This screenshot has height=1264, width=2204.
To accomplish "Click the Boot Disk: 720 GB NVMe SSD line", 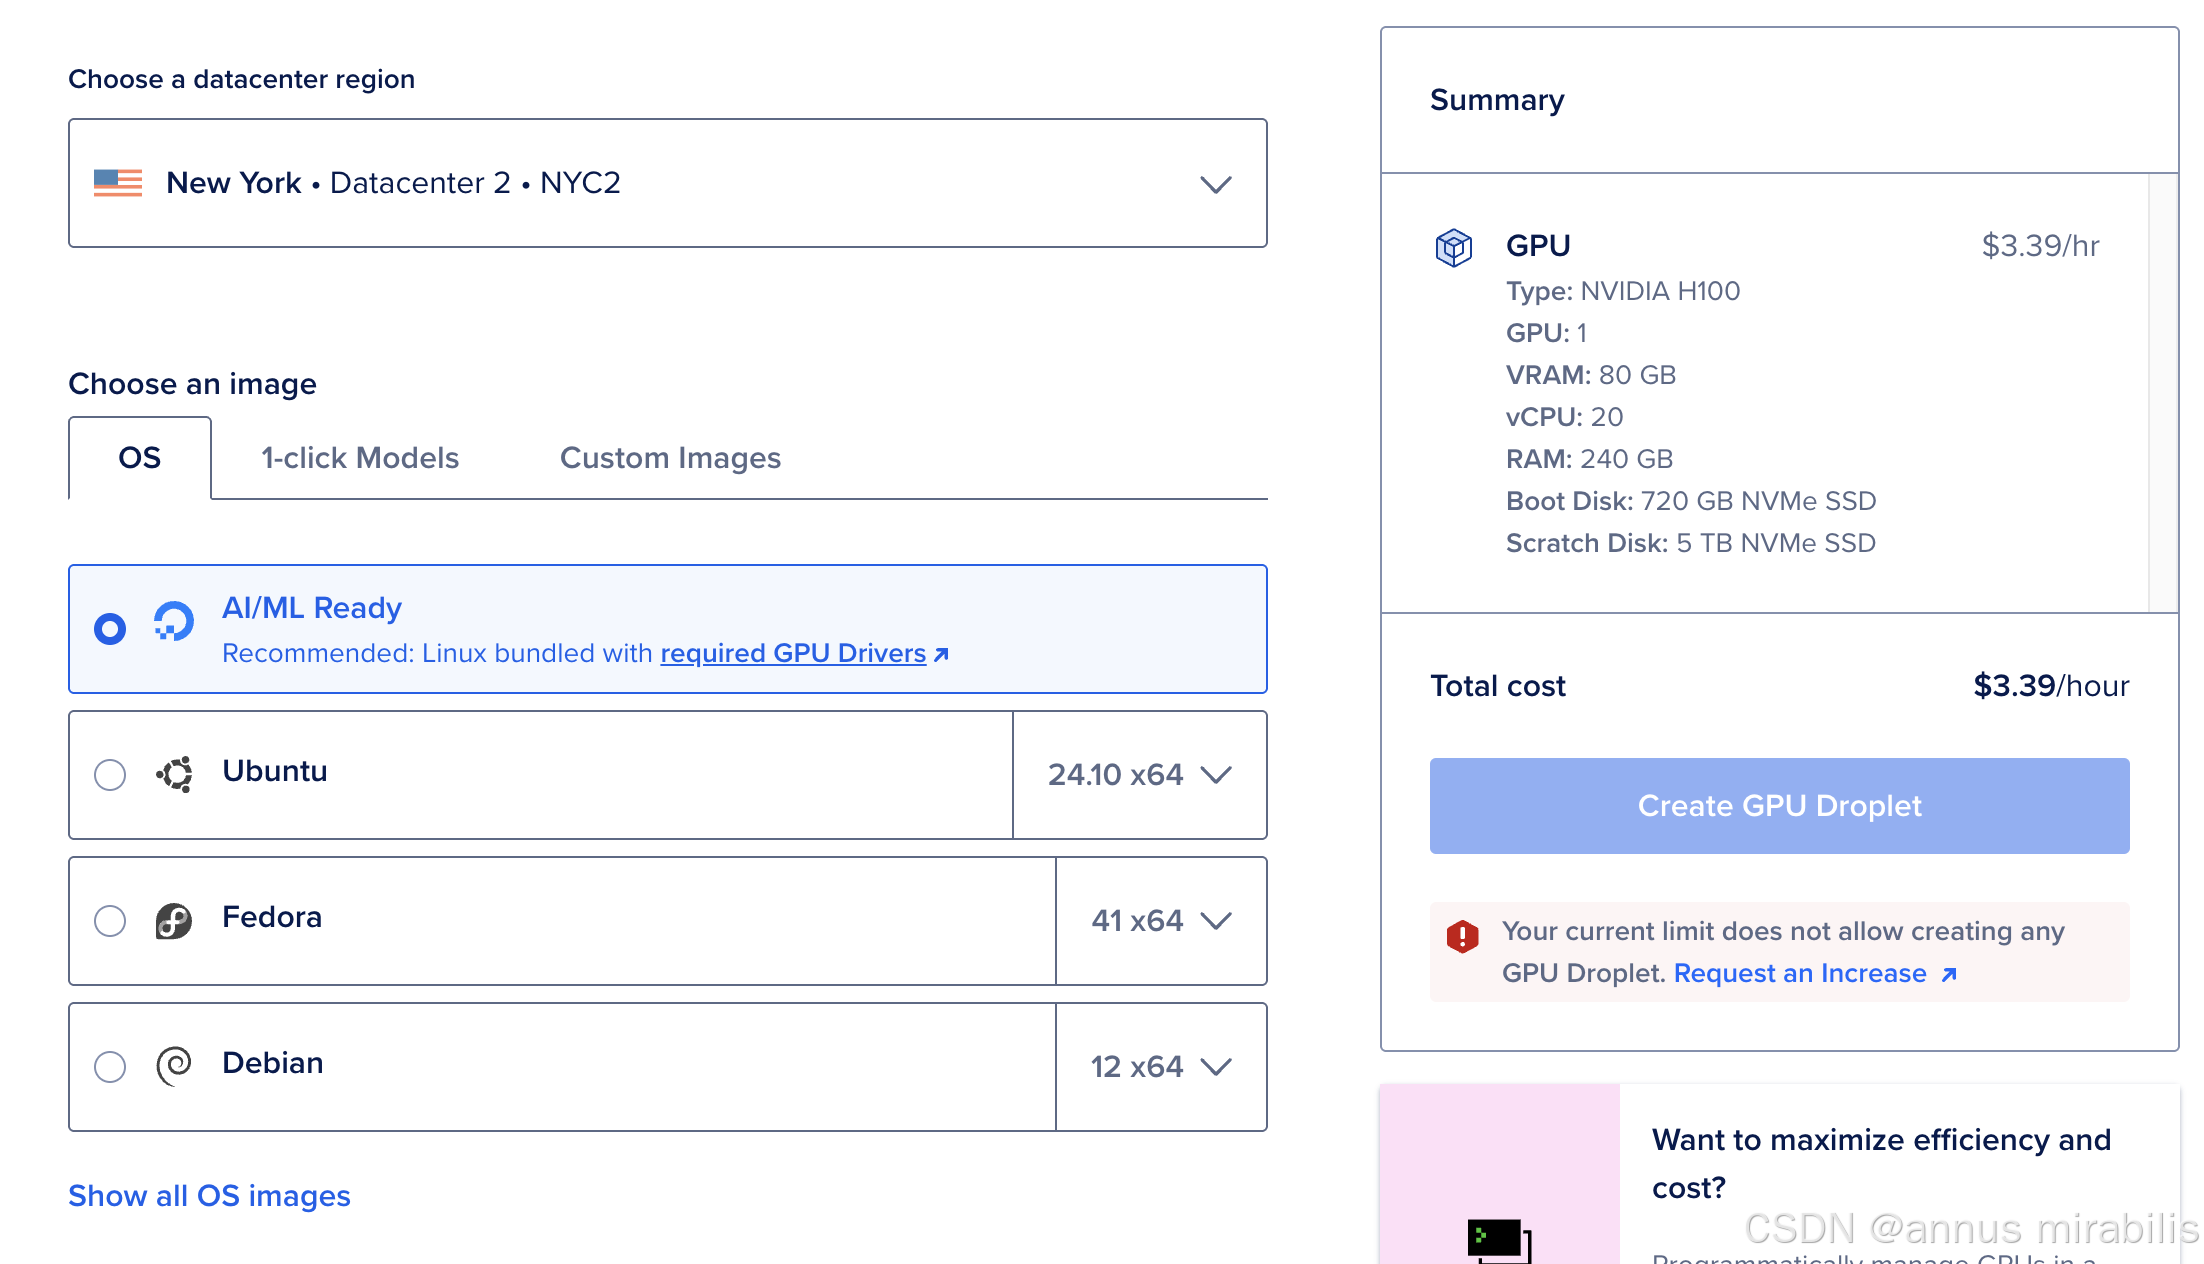I will 1691,501.
